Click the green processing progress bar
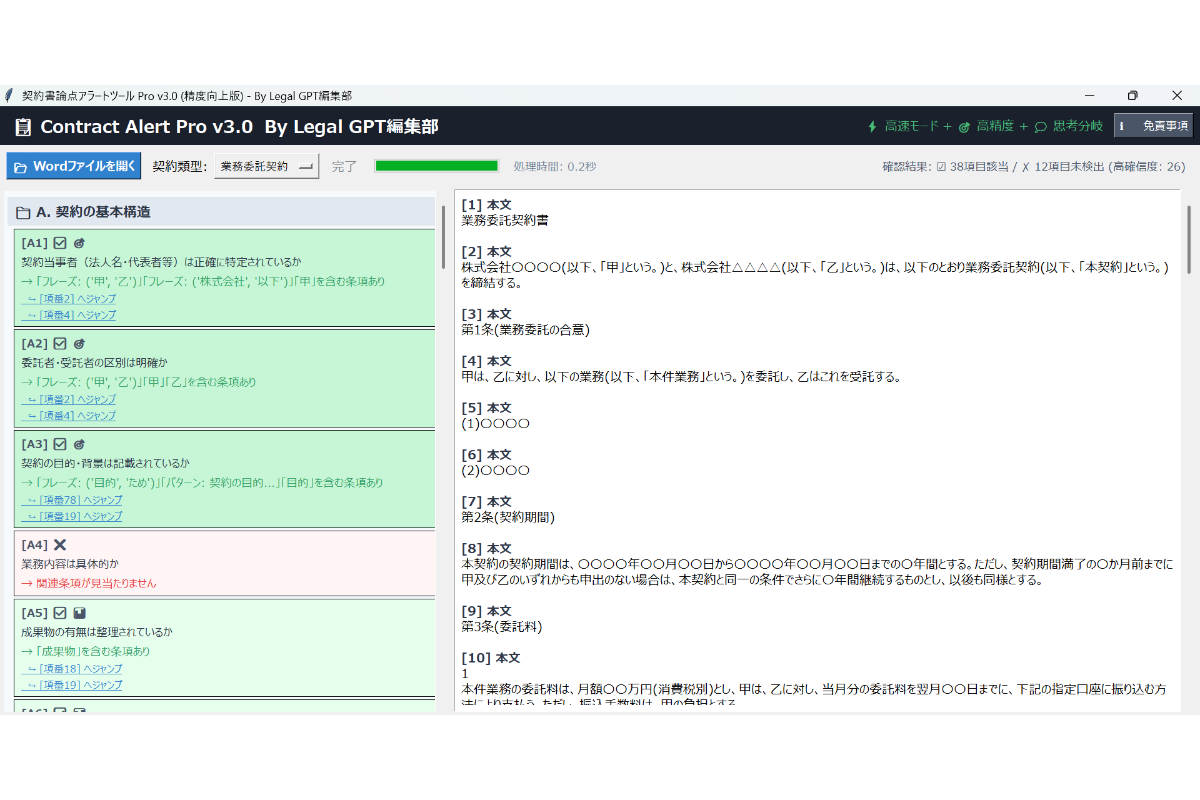 [436, 166]
